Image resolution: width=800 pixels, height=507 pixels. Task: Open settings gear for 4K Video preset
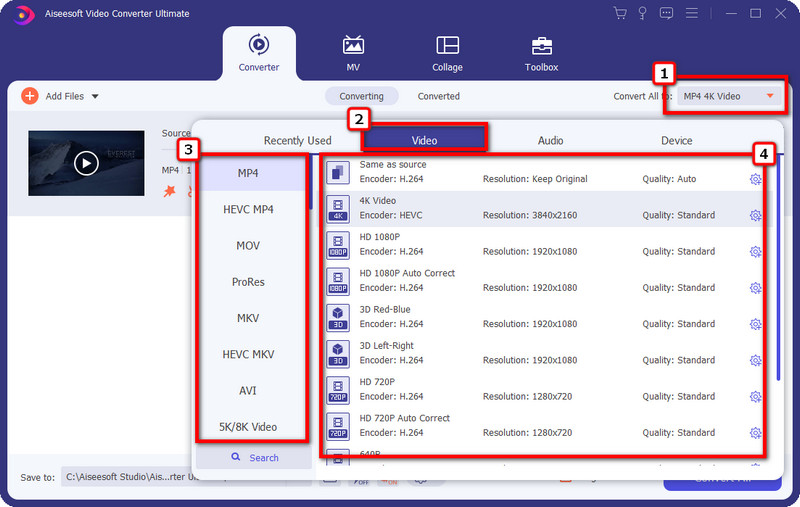755,215
